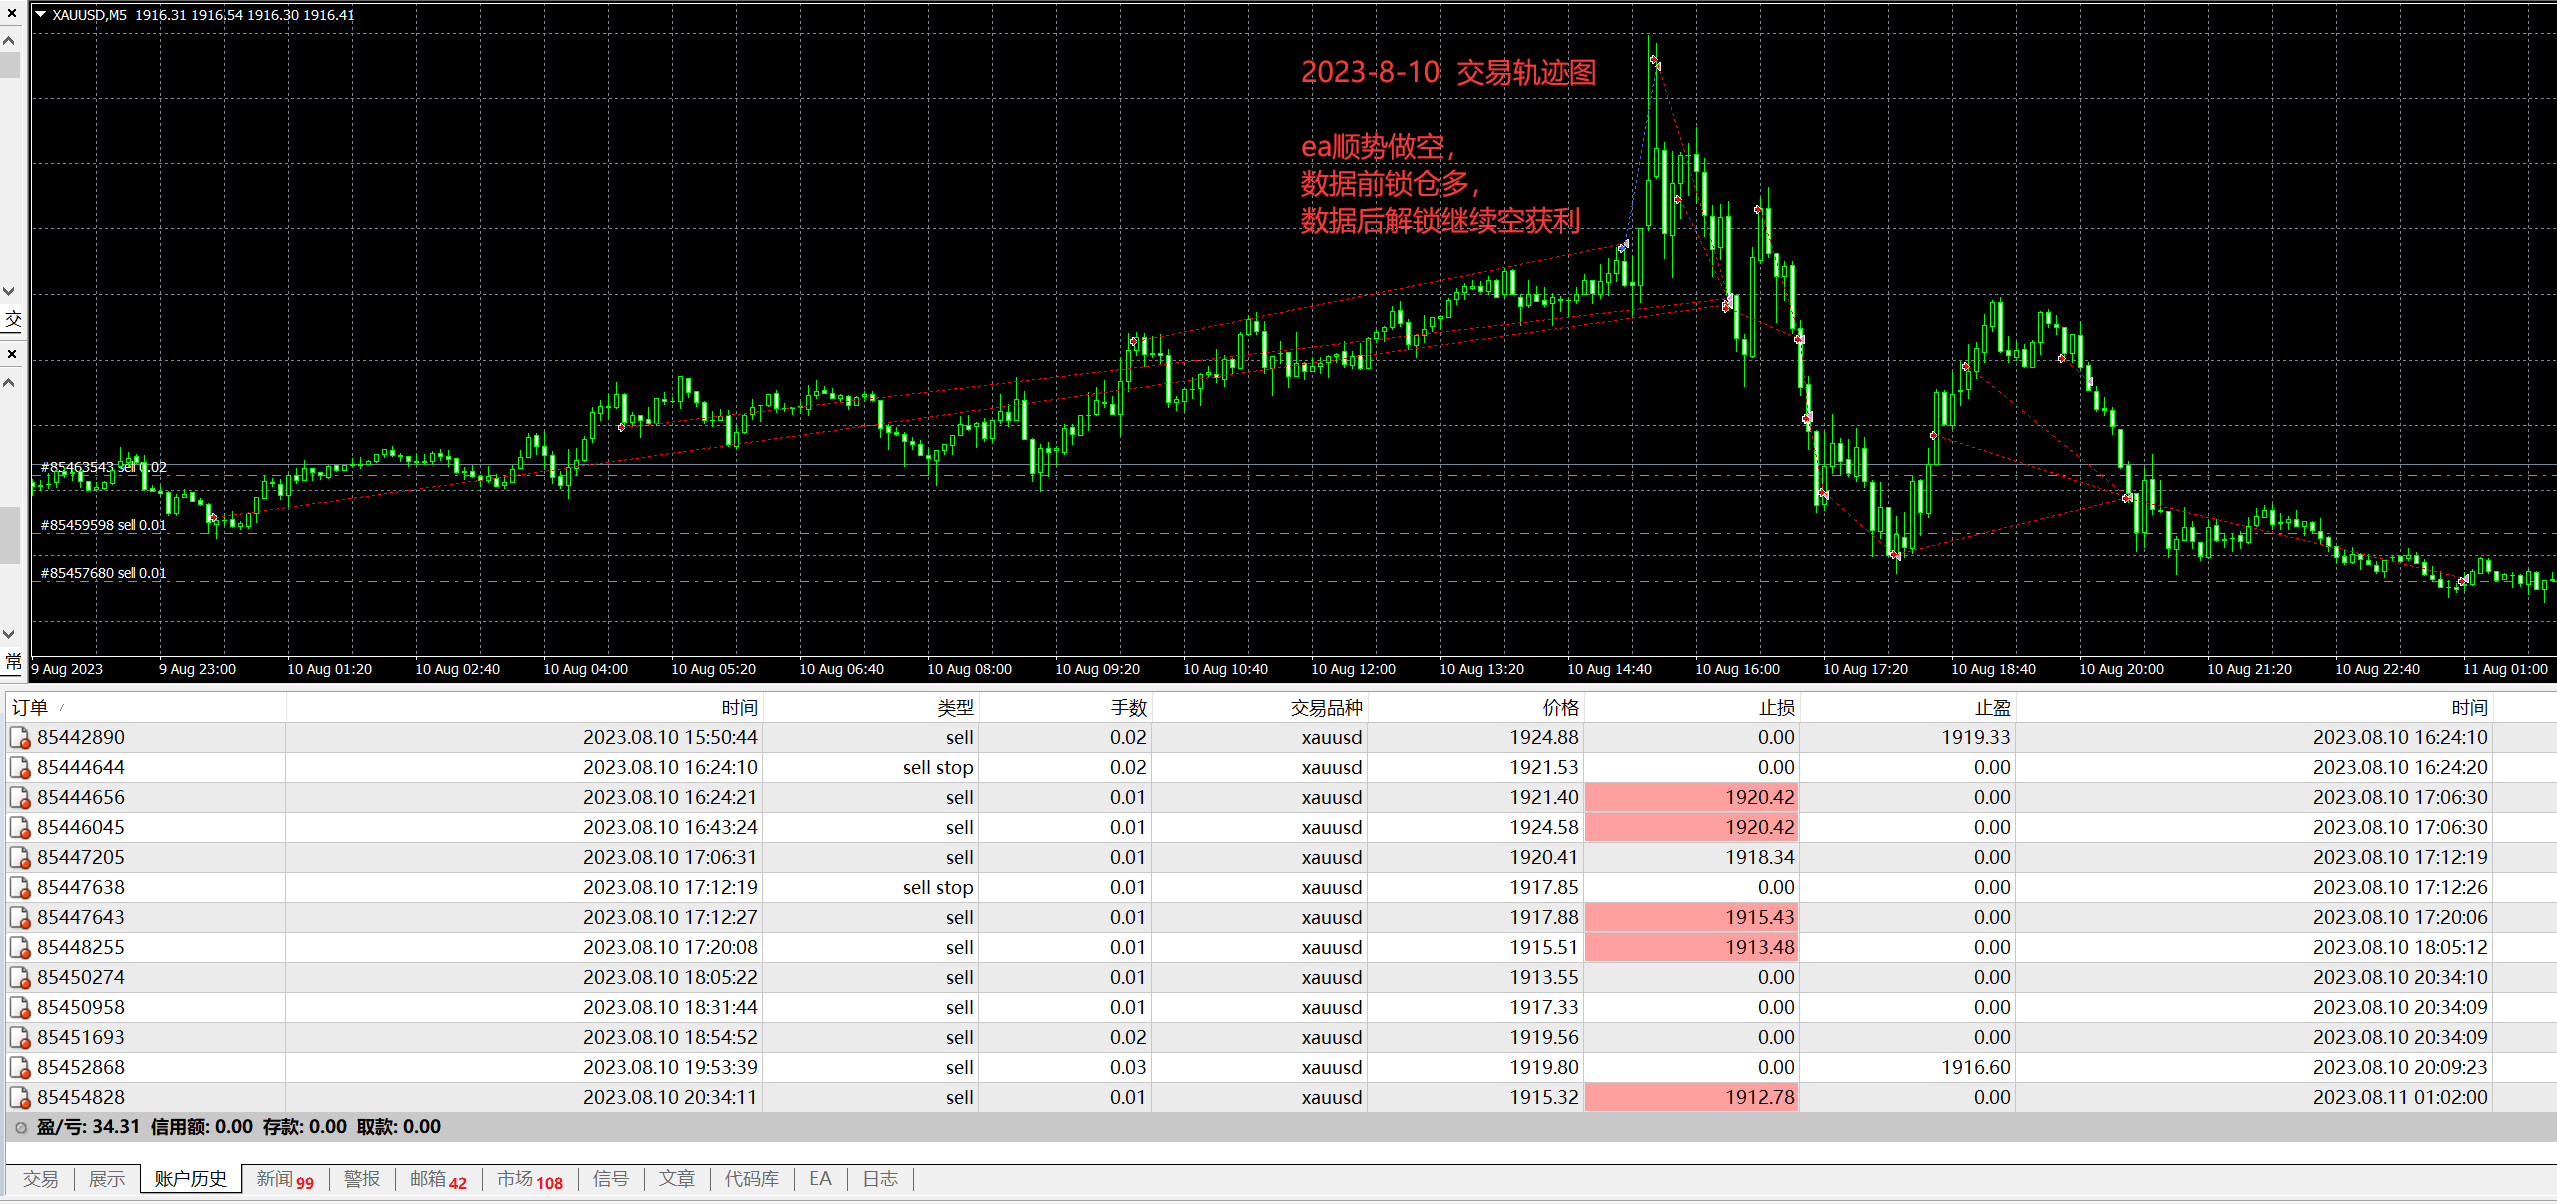Click the upward scroll arrow on the left panel
The image size is (2557, 1204).
click(9, 40)
